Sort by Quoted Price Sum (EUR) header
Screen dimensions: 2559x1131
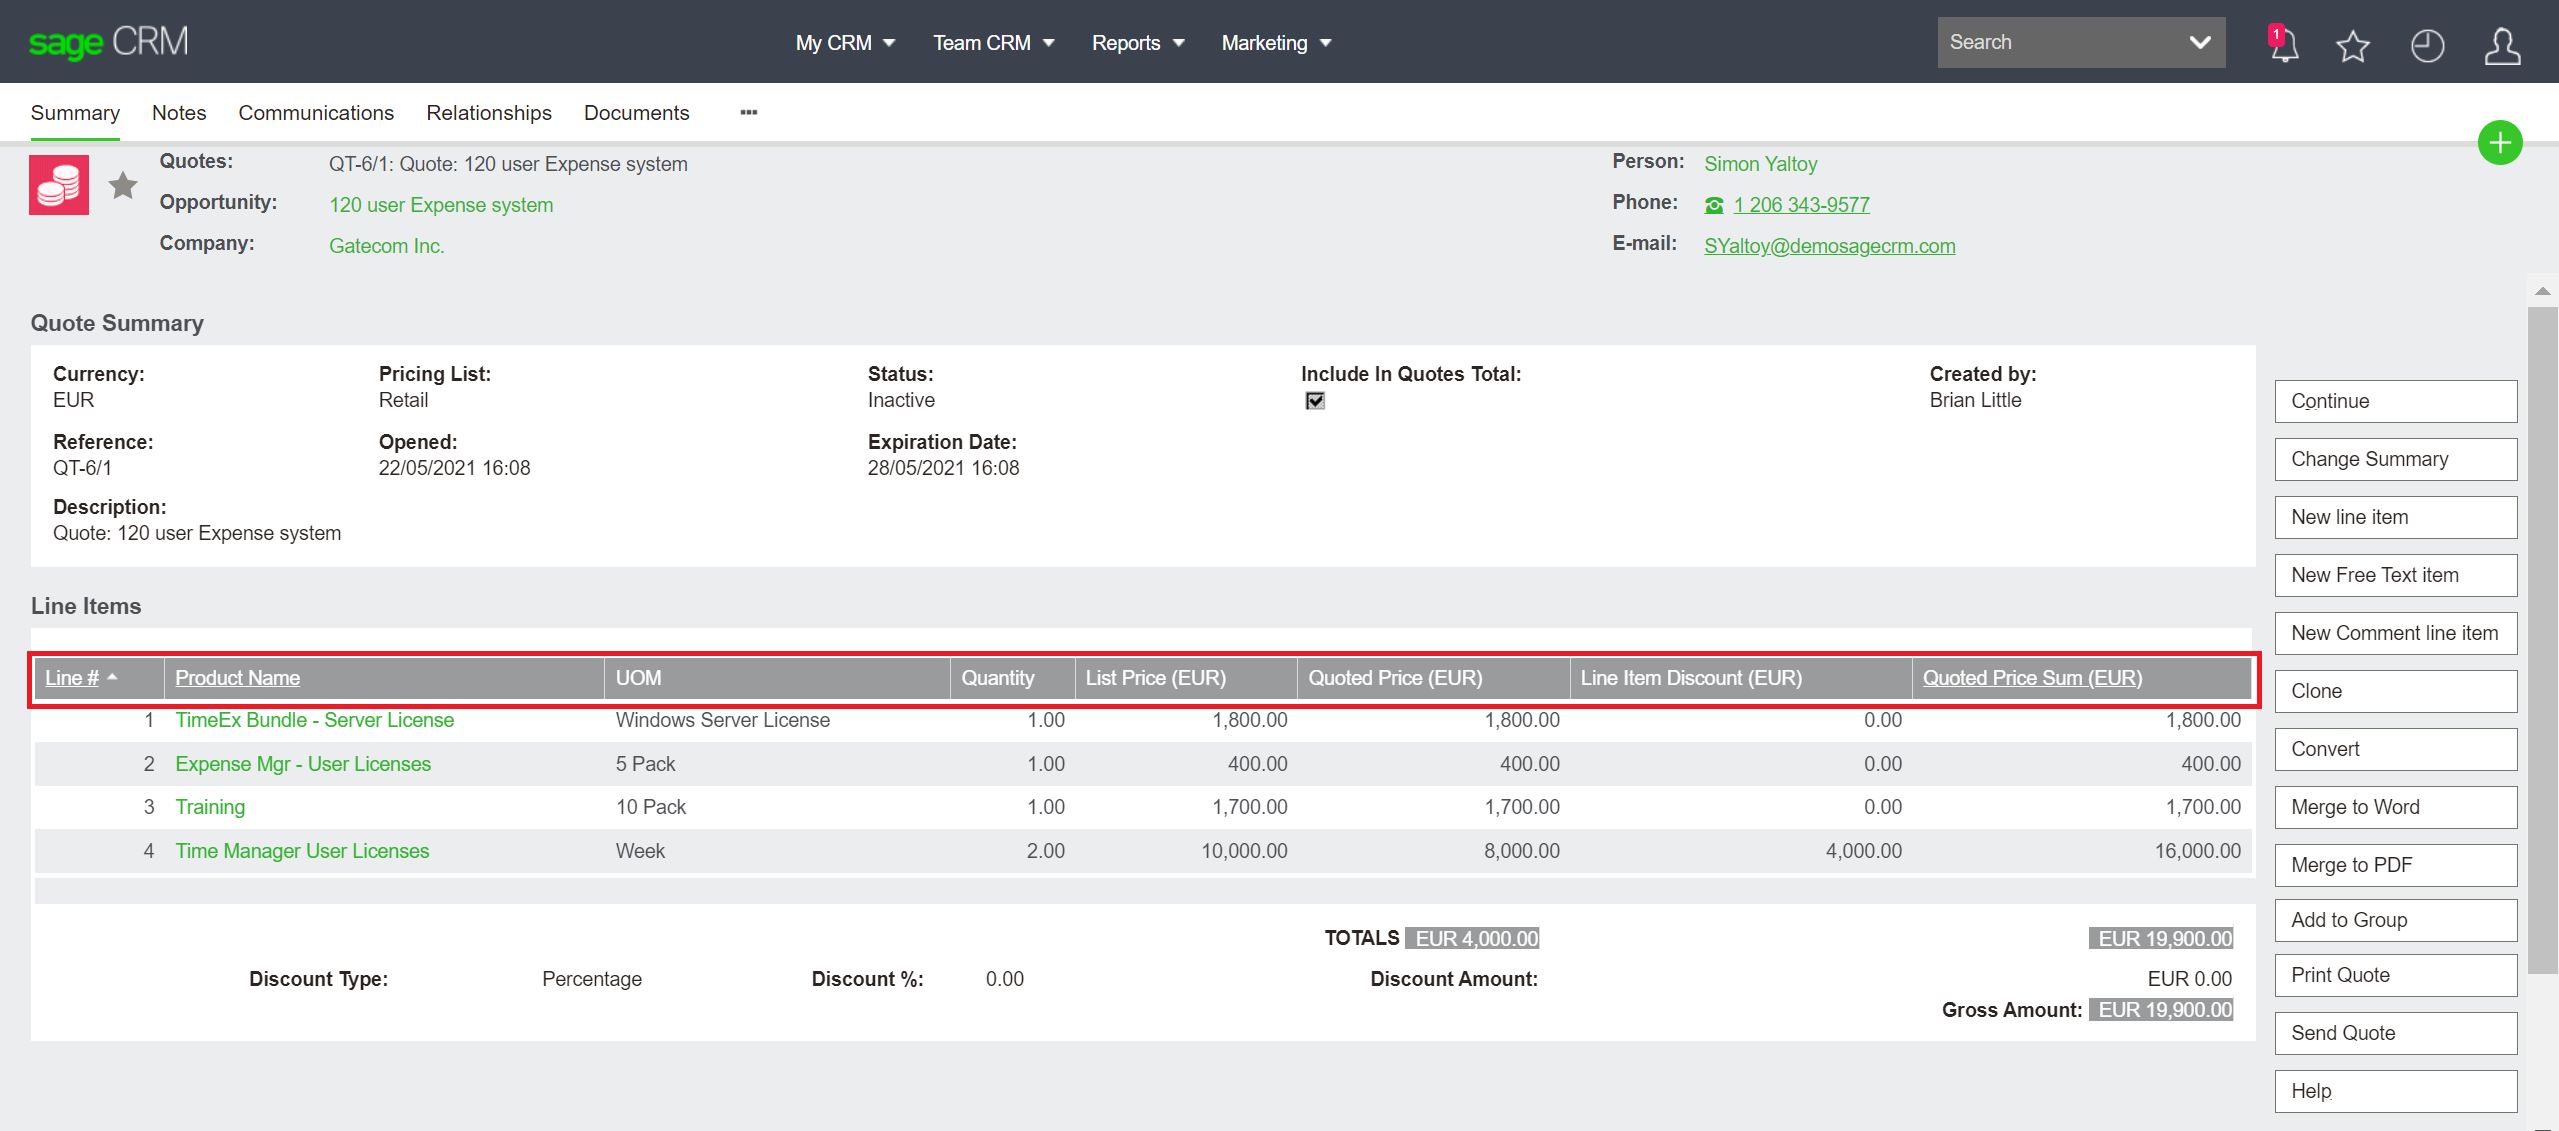coord(2032,678)
